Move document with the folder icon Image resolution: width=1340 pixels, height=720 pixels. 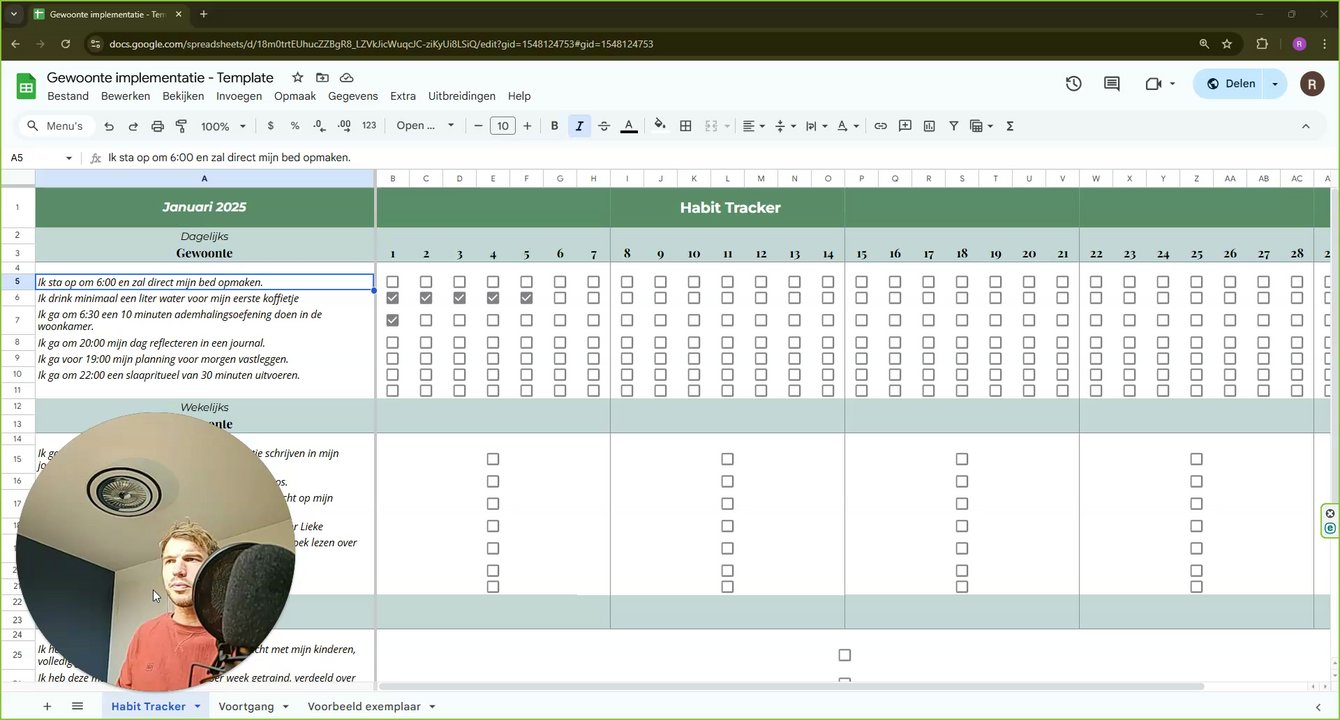coord(322,77)
